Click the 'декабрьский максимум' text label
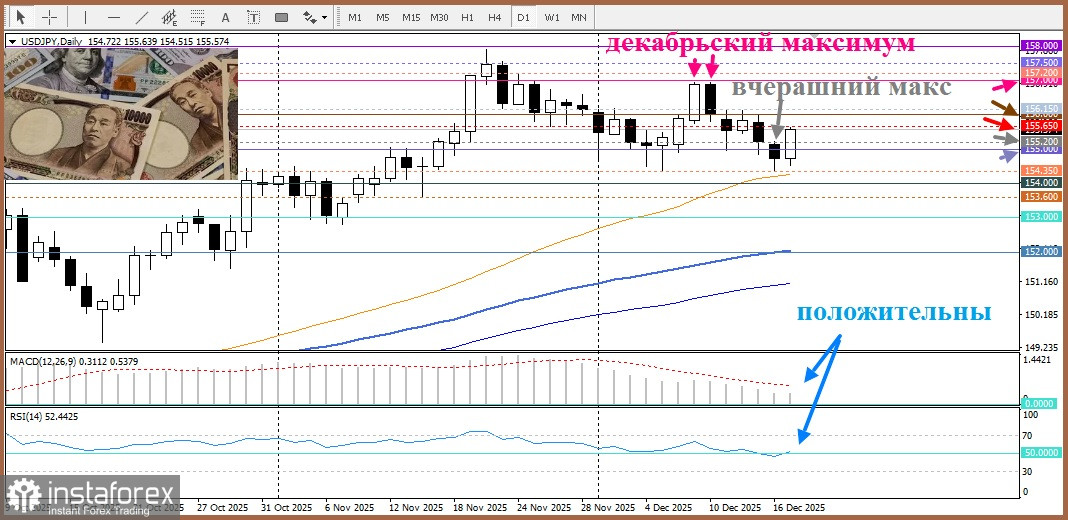This screenshot has width=1068, height=520. coord(760,44)
